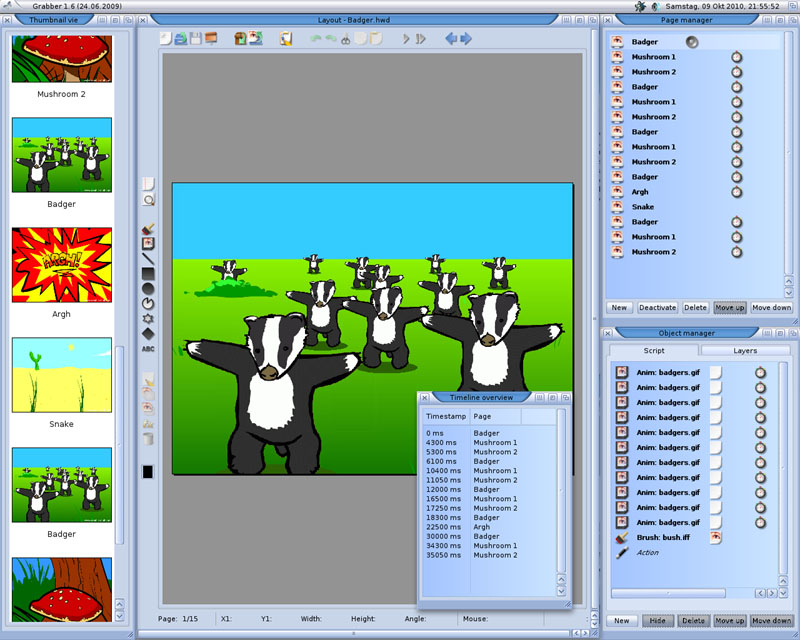The width and height of the screenshot is (800, 640).
Task: Click the Thumbnail view vertical scrollbar handle
Action: pos(119,446)
